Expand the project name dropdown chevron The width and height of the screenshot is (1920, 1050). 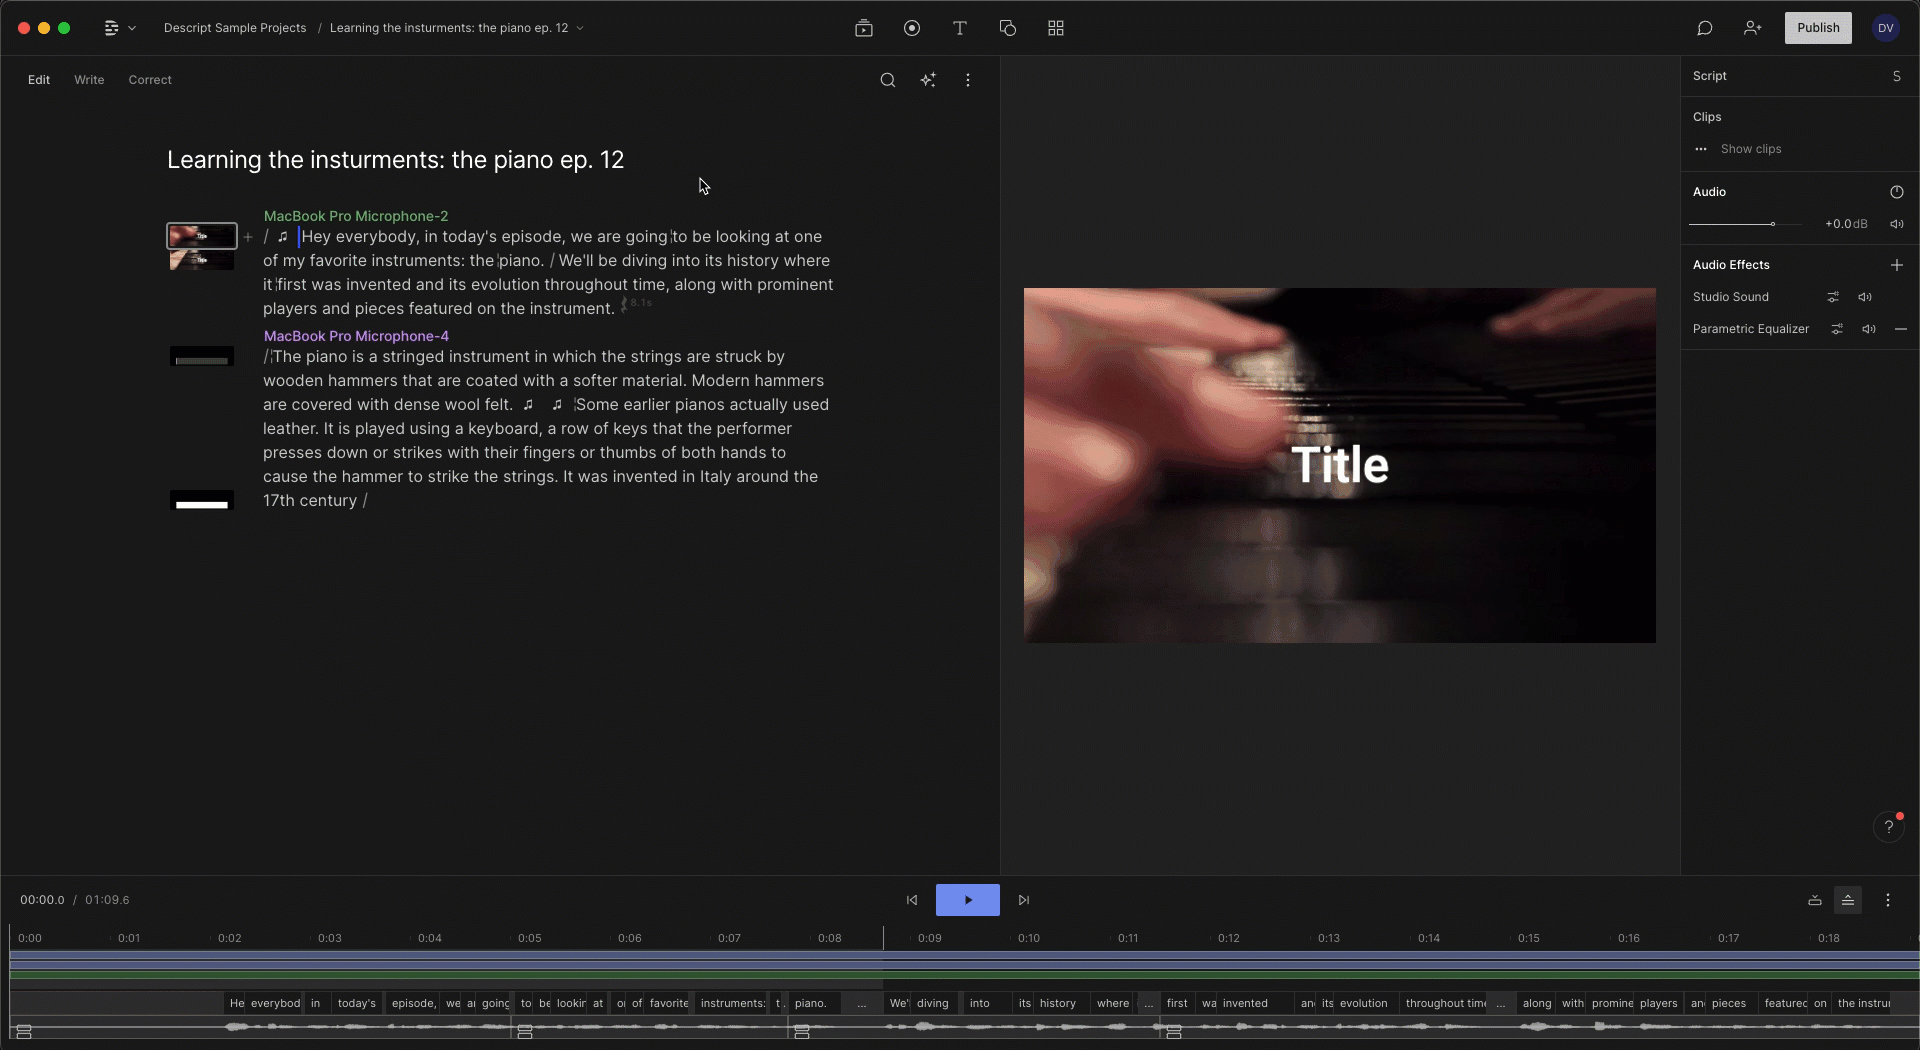(x=580, y=28)
